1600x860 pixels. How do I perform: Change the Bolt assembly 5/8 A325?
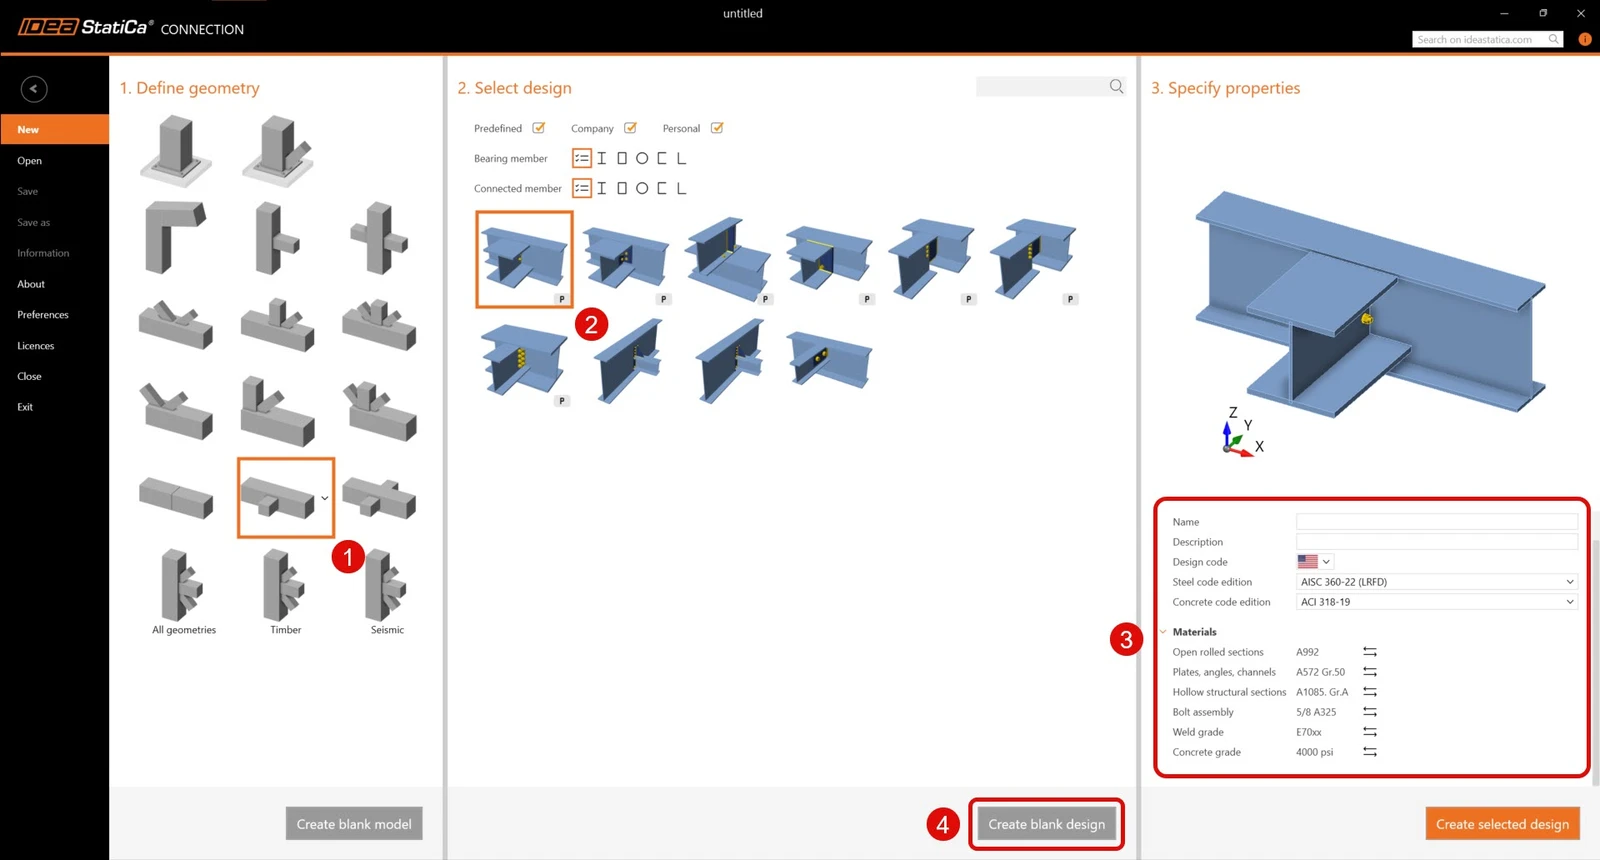click(x=1370, y=712)
